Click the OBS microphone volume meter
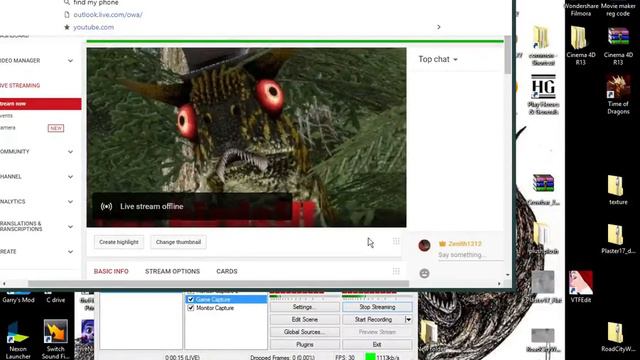The height and width of the screenshot is (360, 640). tap(304, 295)
